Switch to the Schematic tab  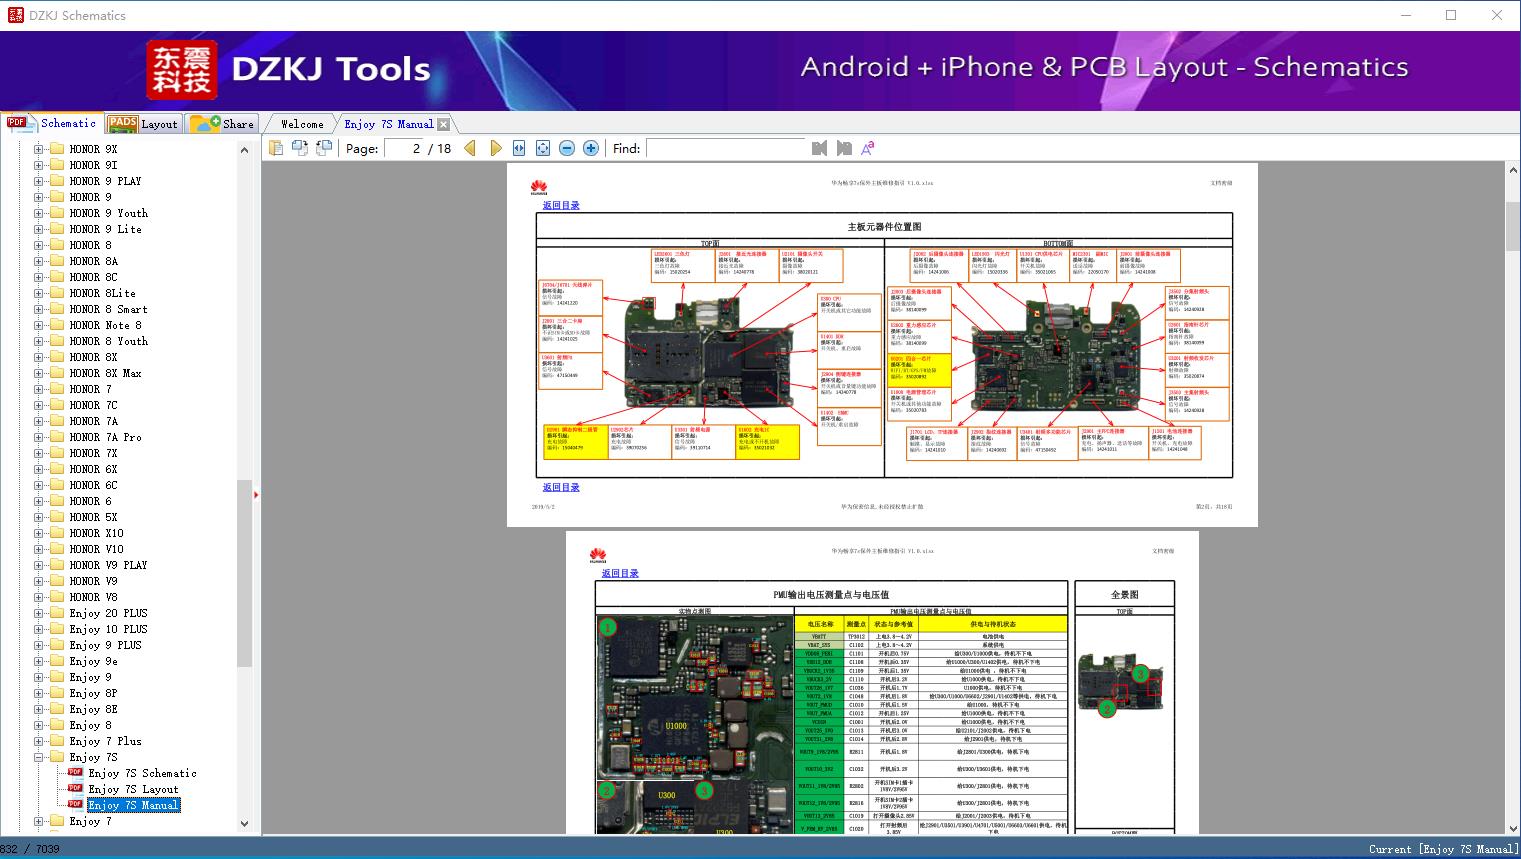coord(52,123)
